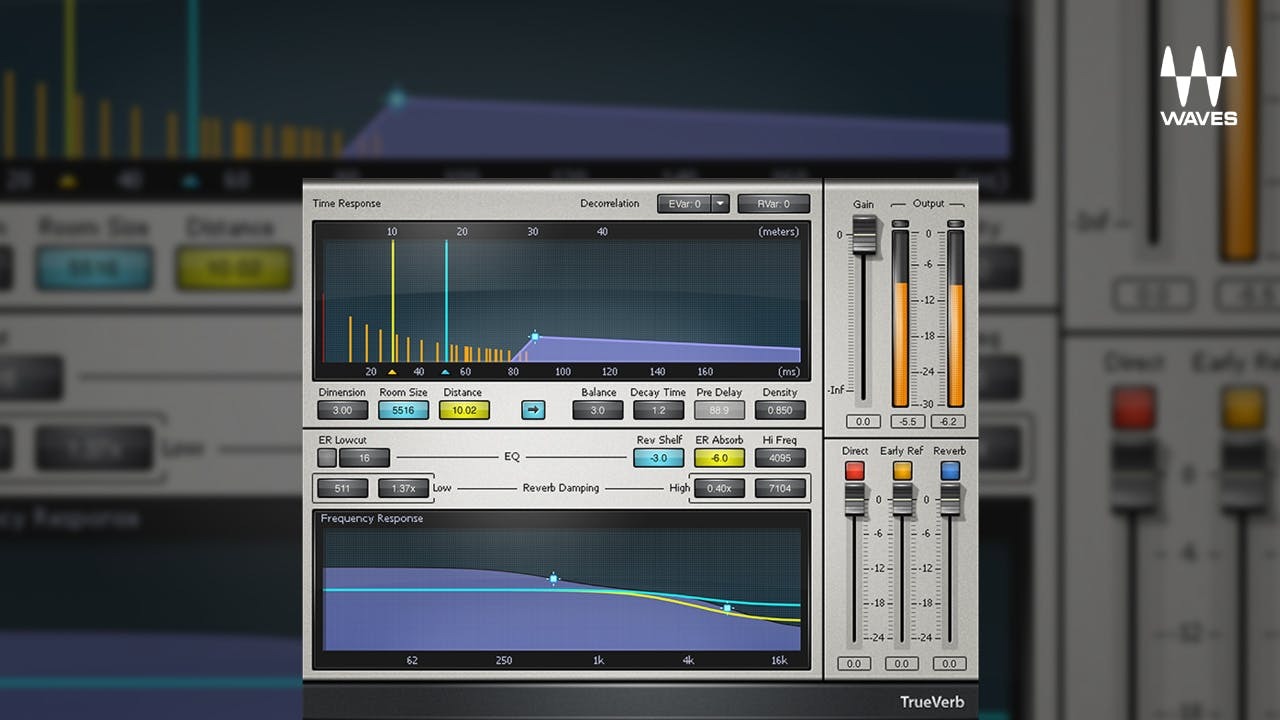This screenshot has width=1280, height=720.
Task: Select the reverb onset node in Time Response display
Action: 536,338
